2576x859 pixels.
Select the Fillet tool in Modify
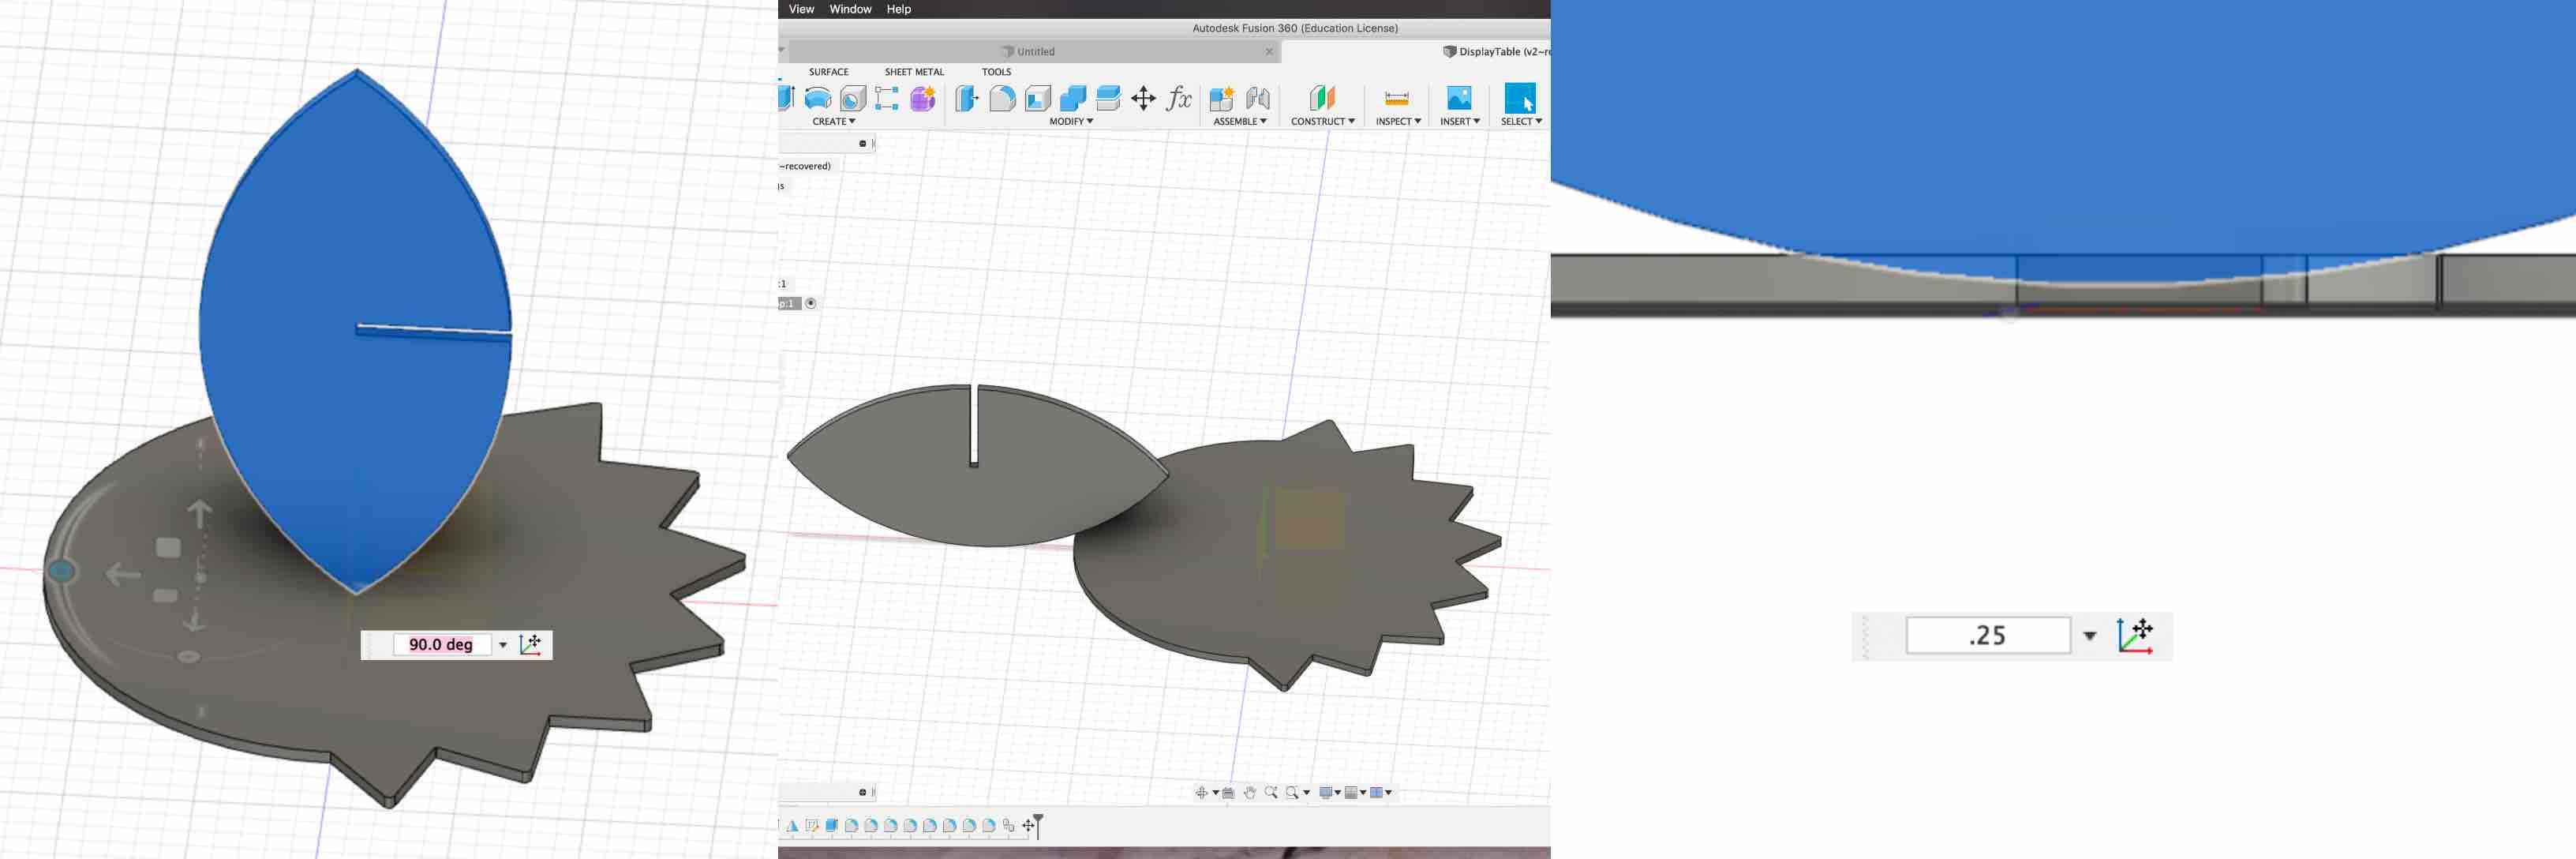pyautogui.click(x=1002, y=98)
